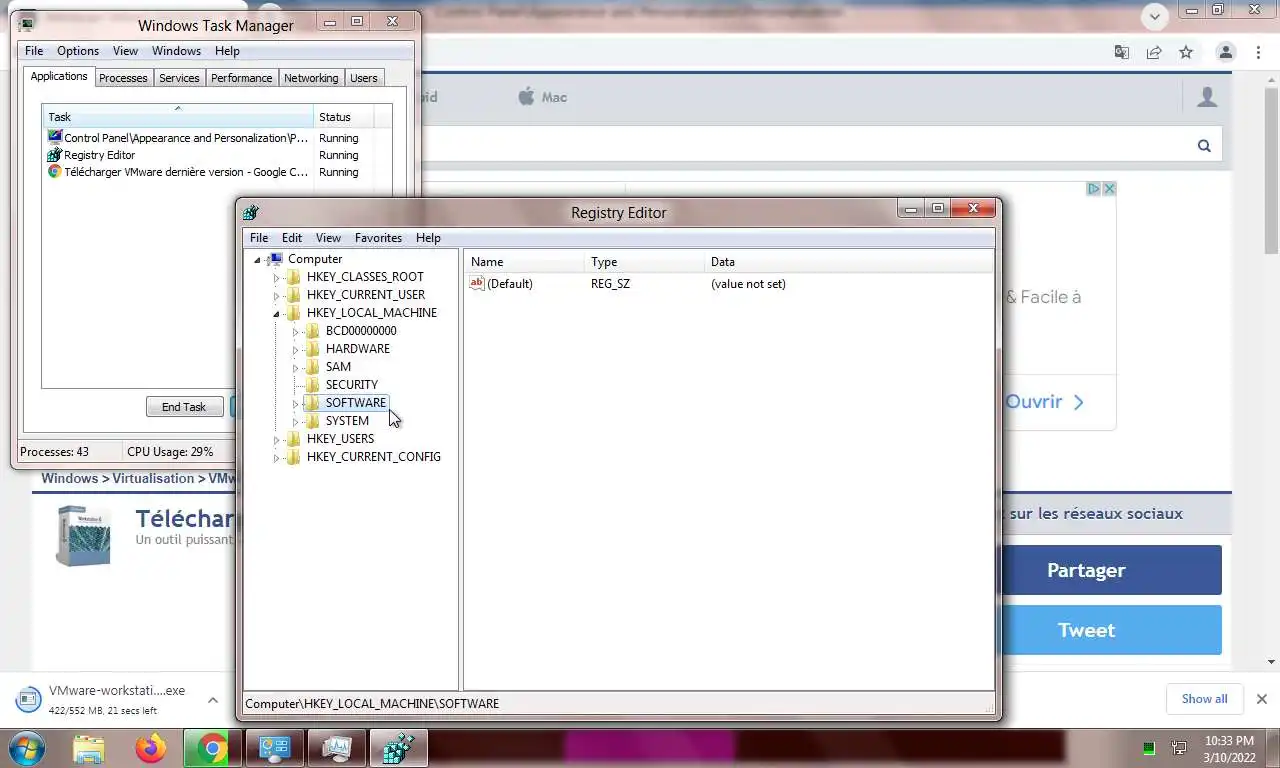
Task: Open Task Manager Options menu
Action: [x=78, y=51]
